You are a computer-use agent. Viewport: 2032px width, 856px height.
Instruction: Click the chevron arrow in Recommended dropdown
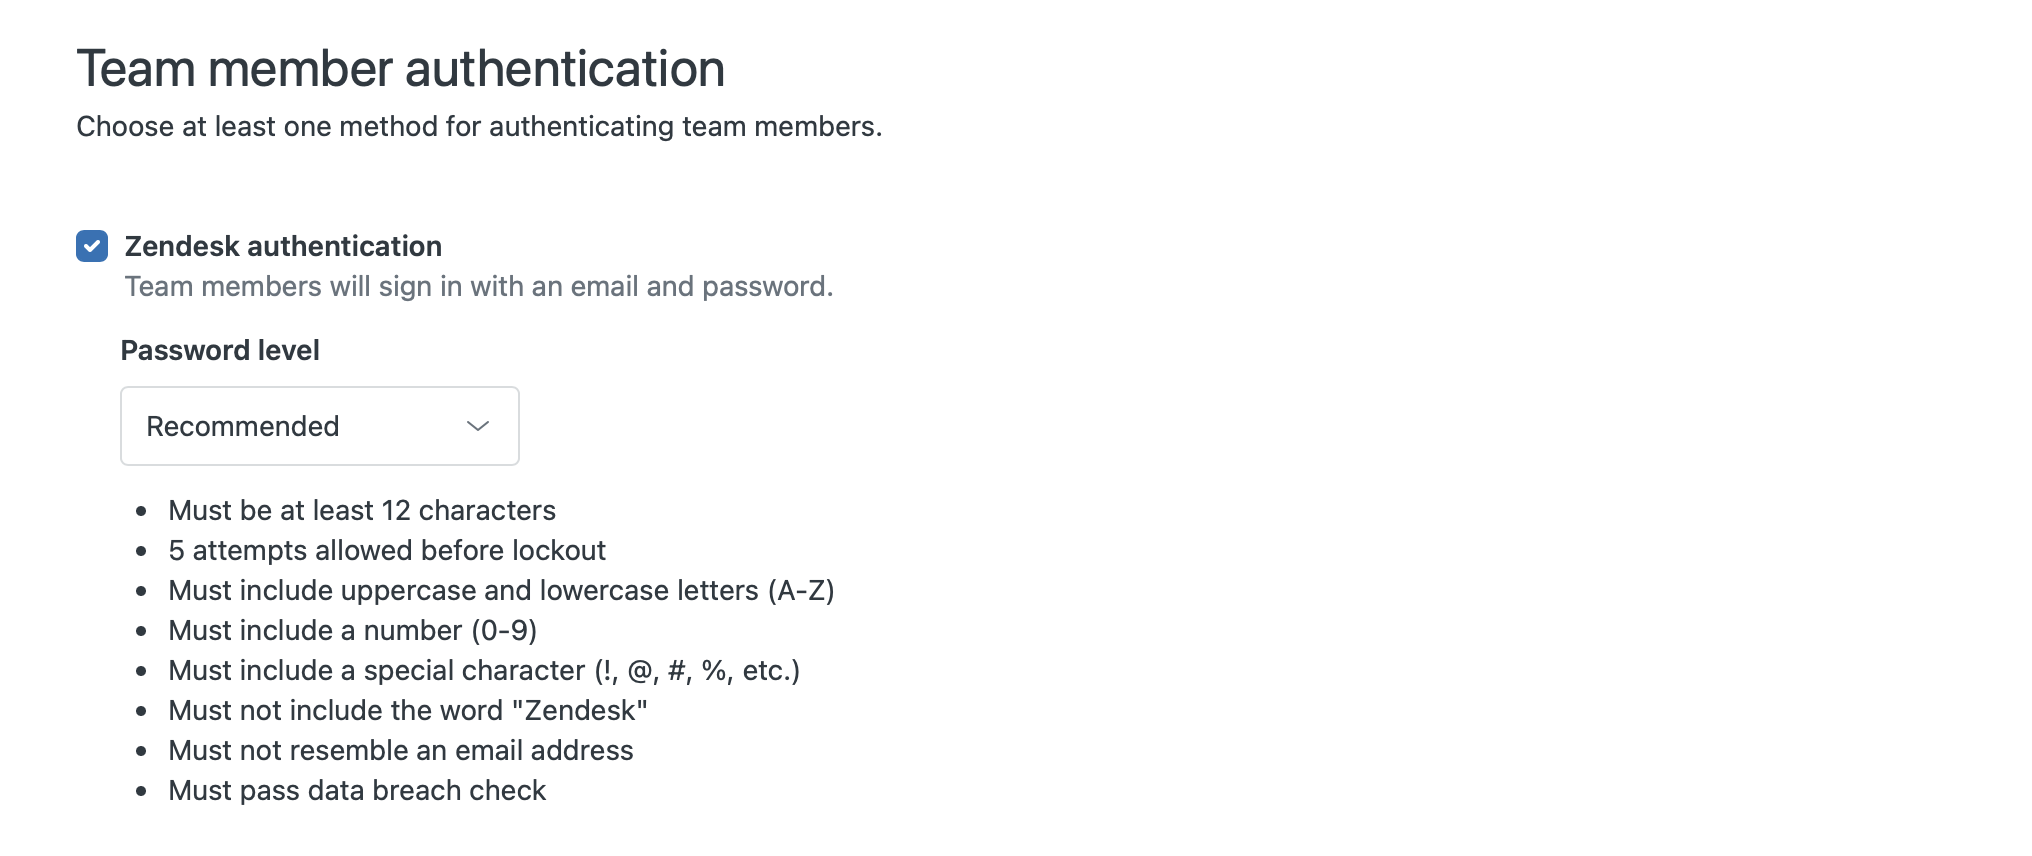click(x=478, y=426)
